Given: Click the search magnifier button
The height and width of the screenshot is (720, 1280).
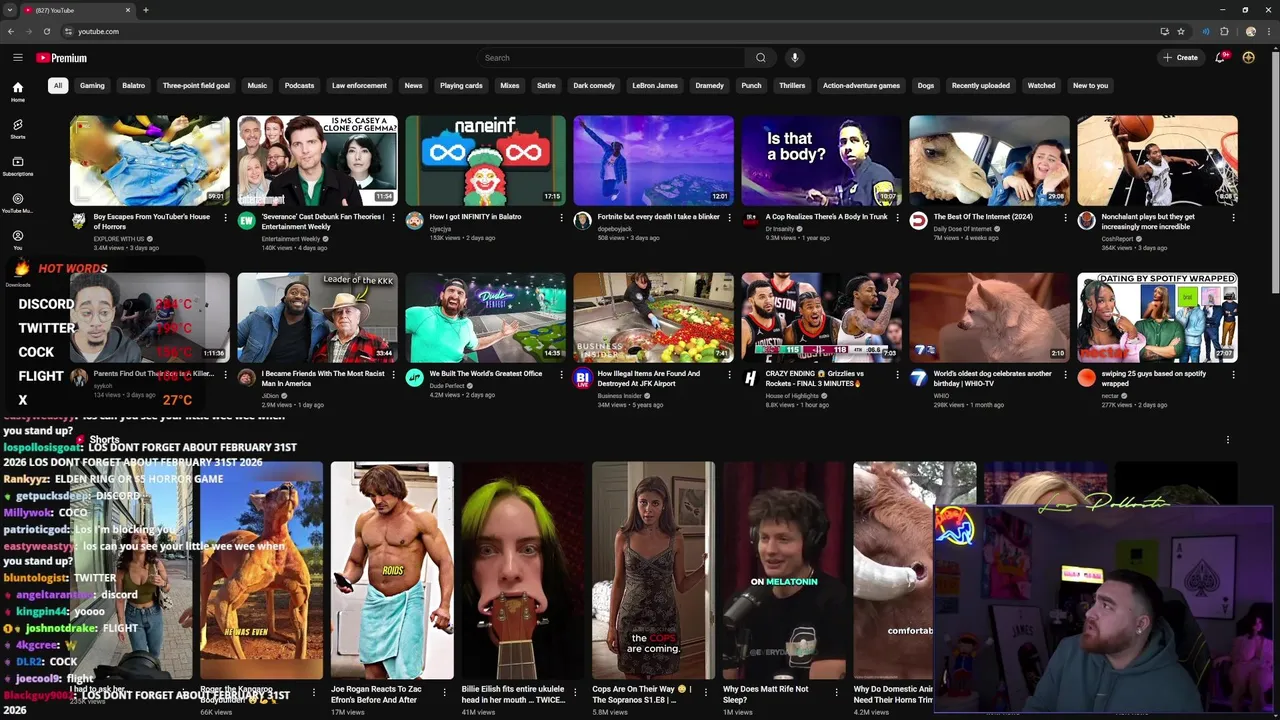Looking at the screenshot, I should 761,58.
